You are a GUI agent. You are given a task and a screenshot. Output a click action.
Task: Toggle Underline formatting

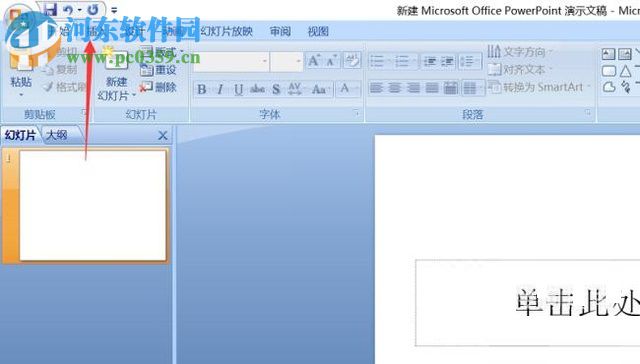(x=239, y=89)
